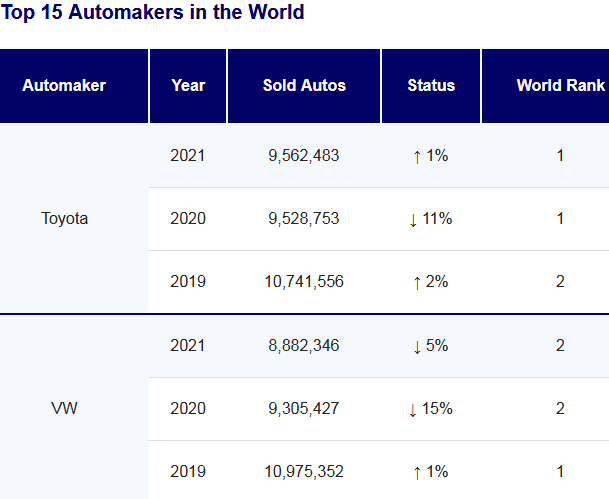Click VW 2019 status '↑ 1%'
This screenshot has width=609, height=499.
[x=431, y=471]
